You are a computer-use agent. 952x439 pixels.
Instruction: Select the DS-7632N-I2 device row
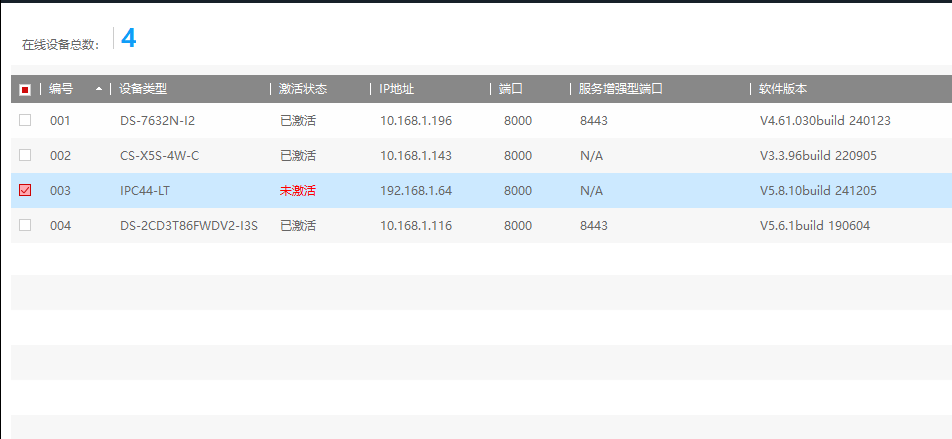[481, 120]
